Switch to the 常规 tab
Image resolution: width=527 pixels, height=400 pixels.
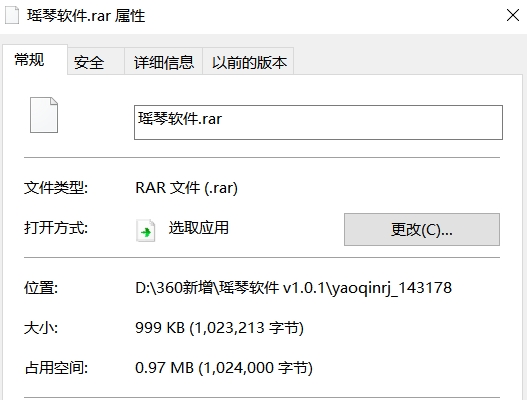[35, 59]
